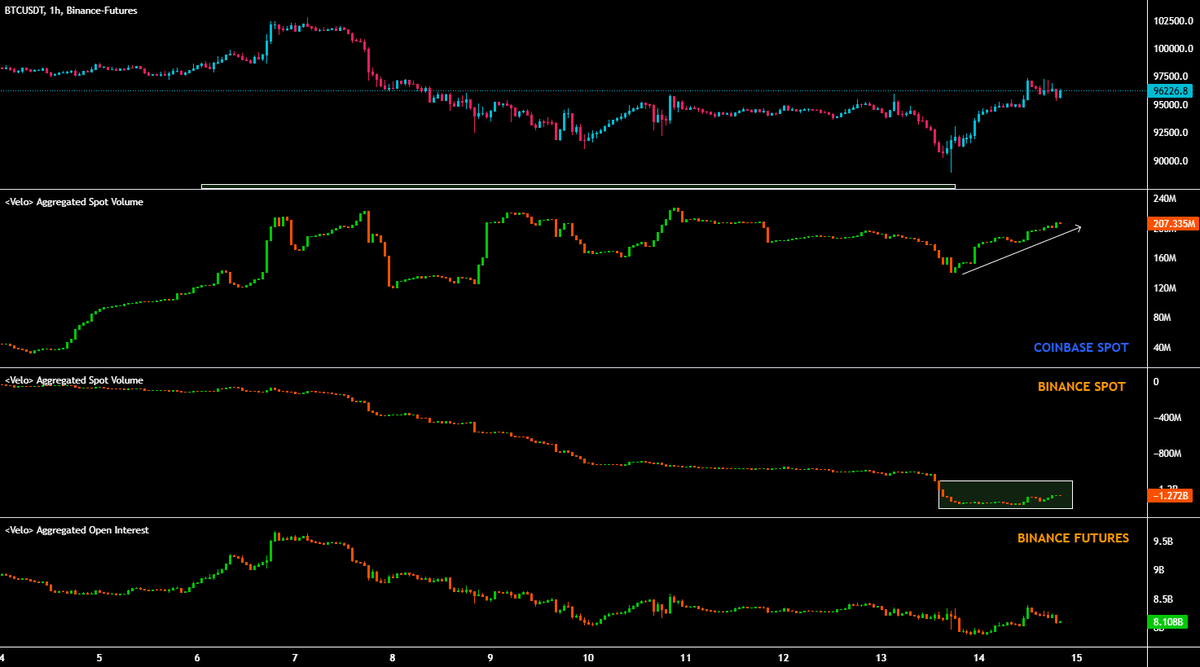
Task: Click the 8.108B open interest tag
Action: tap(1170, 621)
